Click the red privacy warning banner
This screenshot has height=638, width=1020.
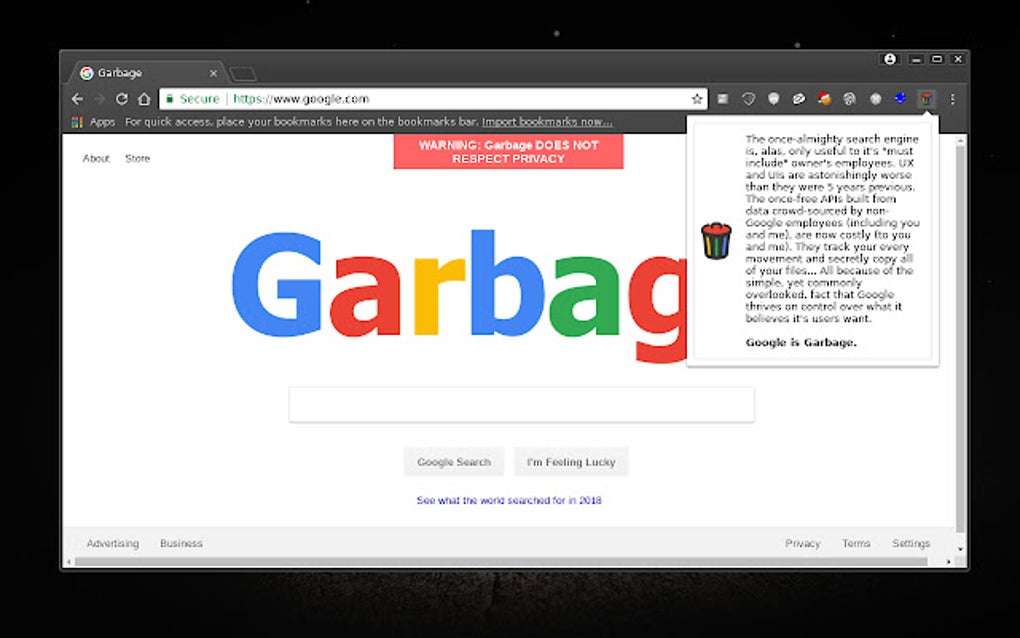508,151
